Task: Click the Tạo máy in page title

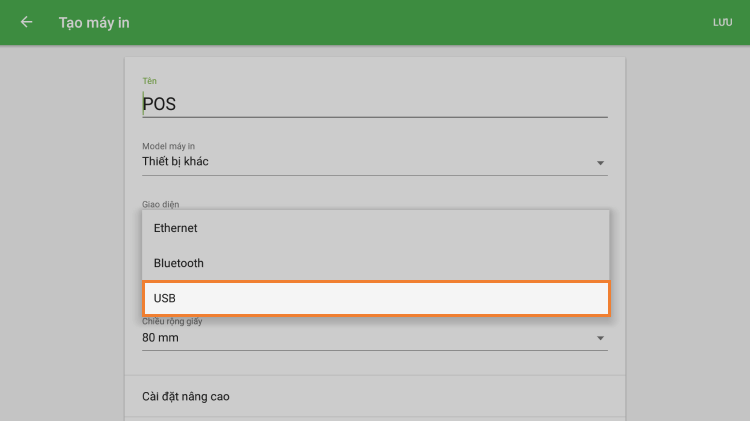Action: coord(94,22)
